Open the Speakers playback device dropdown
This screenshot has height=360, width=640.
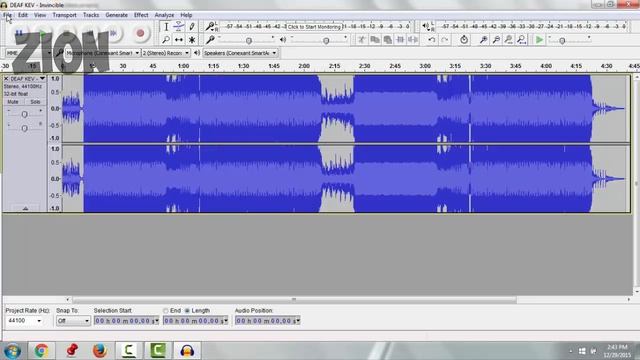tap(240, 53)
